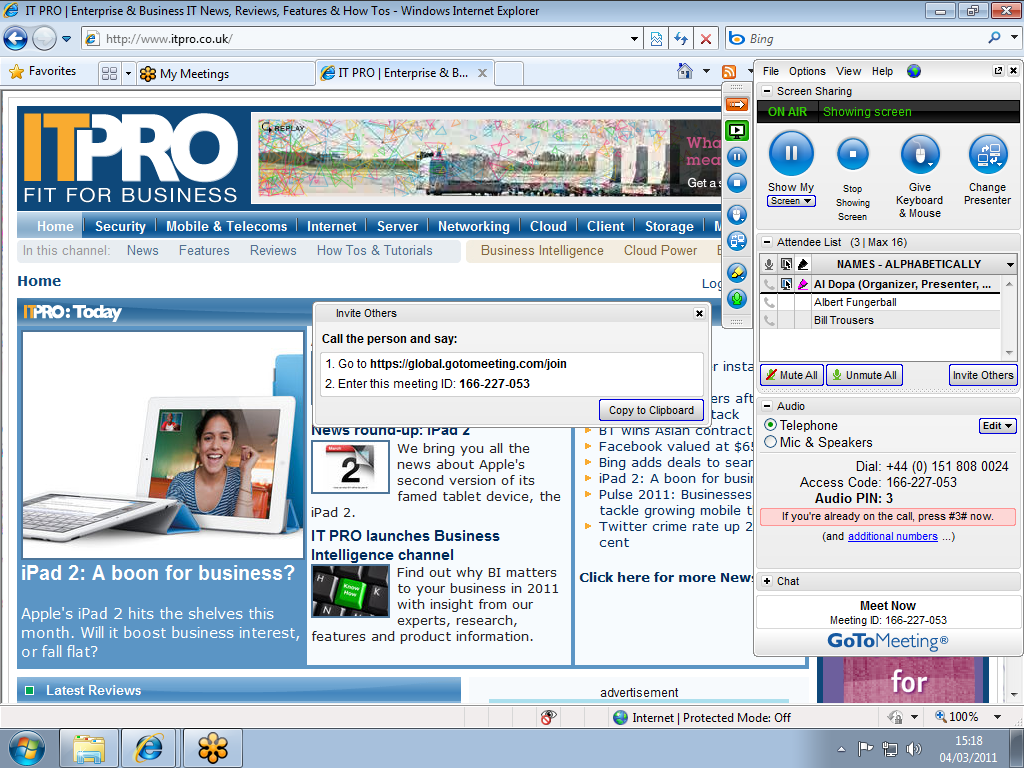This screenshot has height=768, width=1024.
Task: Open the Business Intelligence channel link
Action: [x=542, y=251]
